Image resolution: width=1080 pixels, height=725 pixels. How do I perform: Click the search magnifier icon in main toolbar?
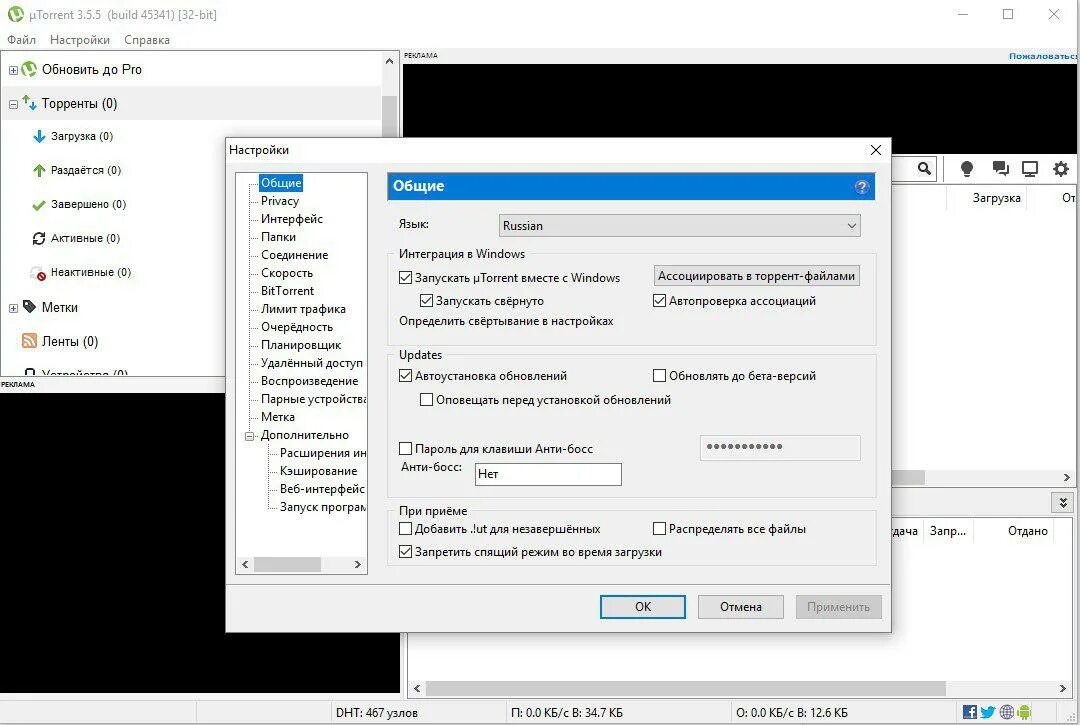pos(924,168)
